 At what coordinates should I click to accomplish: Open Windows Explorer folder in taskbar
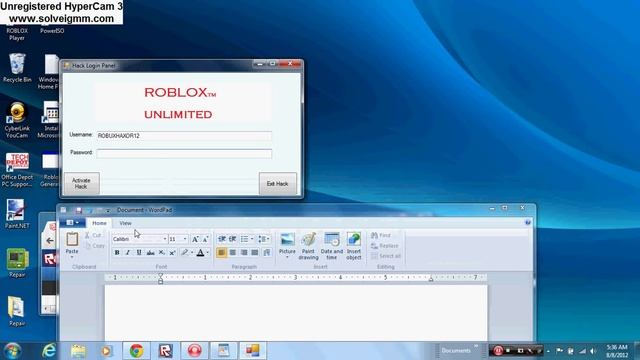pos(78,351)
